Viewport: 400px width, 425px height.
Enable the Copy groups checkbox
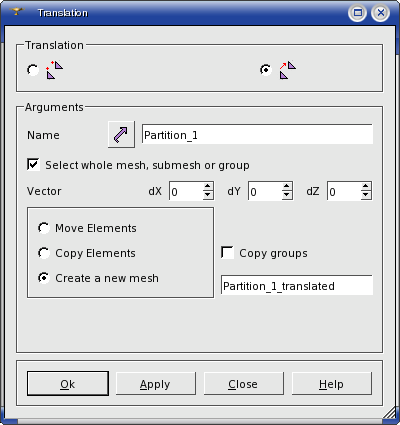pyautogui.click(x=227, y=252)
